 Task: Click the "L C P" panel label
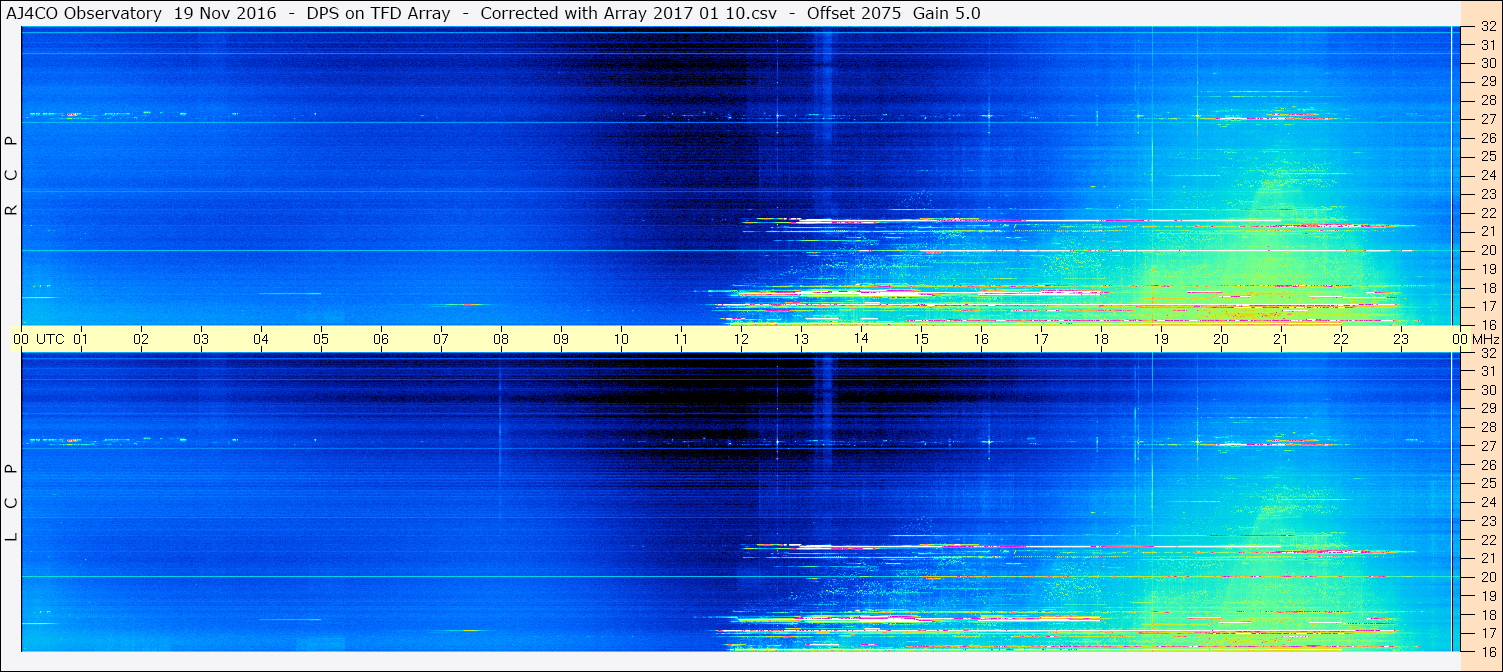pos(12,502)
